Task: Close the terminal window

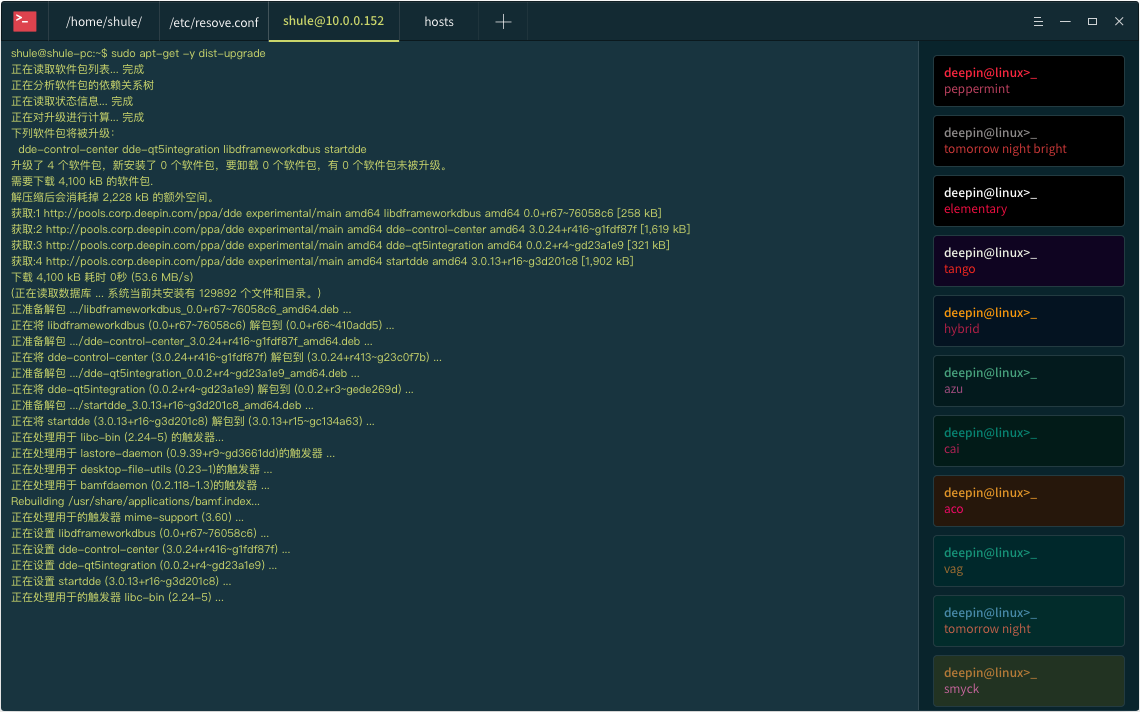Action: pos(1119,22)
